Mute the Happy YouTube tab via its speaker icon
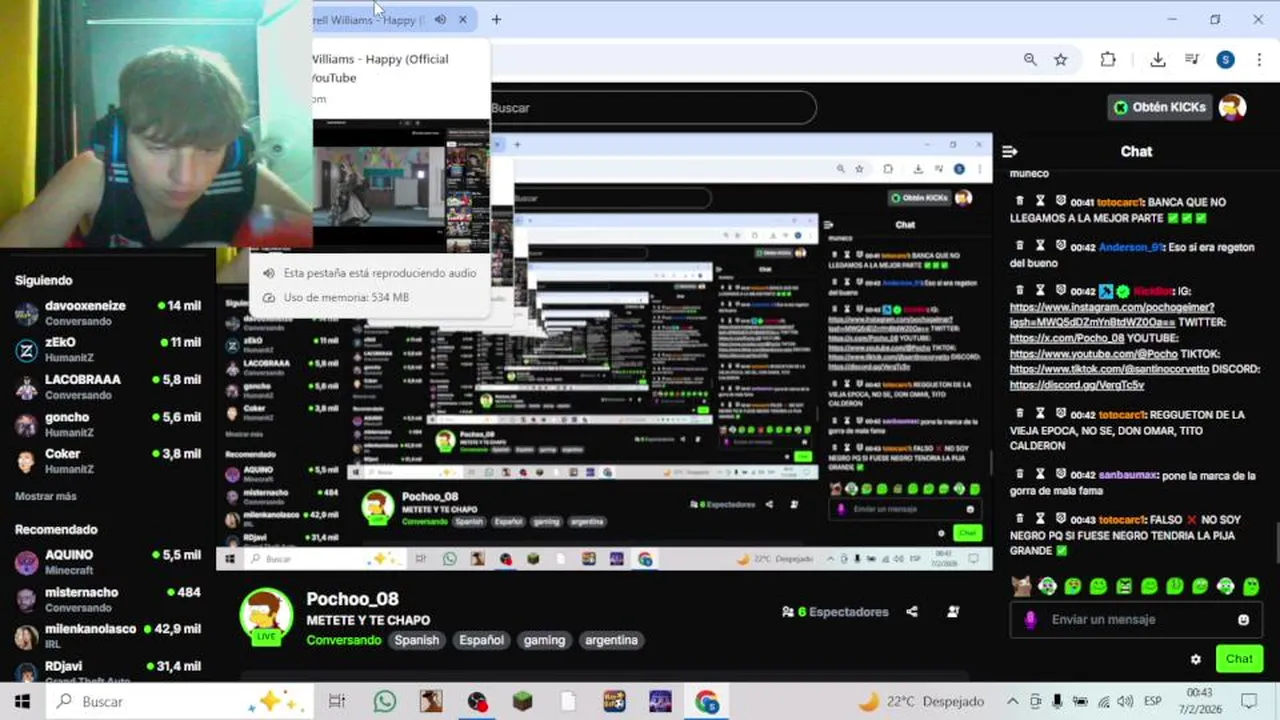Viewport: 1280px width, 720px height. click(440, 19)
